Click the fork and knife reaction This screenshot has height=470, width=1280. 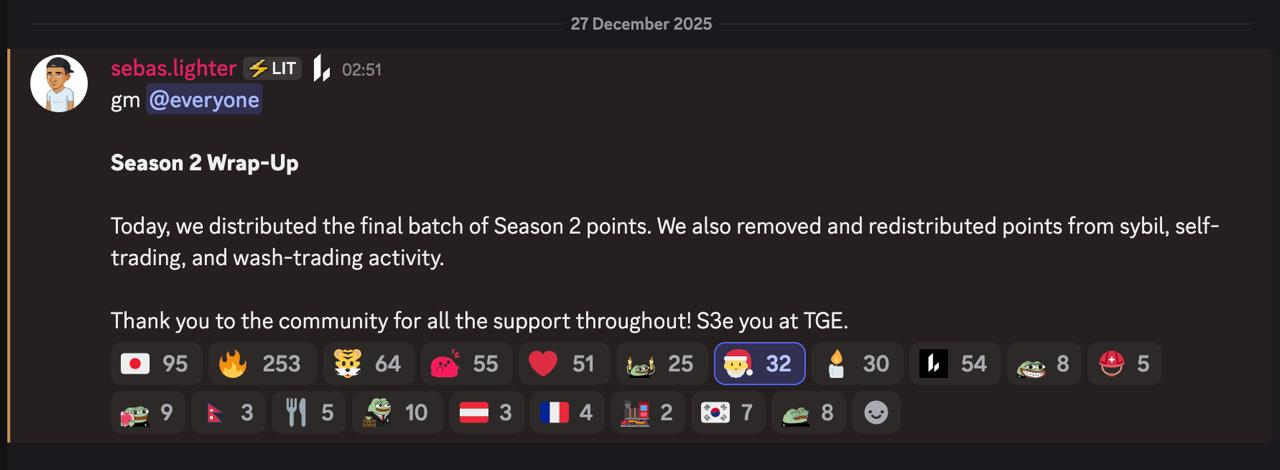tap(308, 412)
